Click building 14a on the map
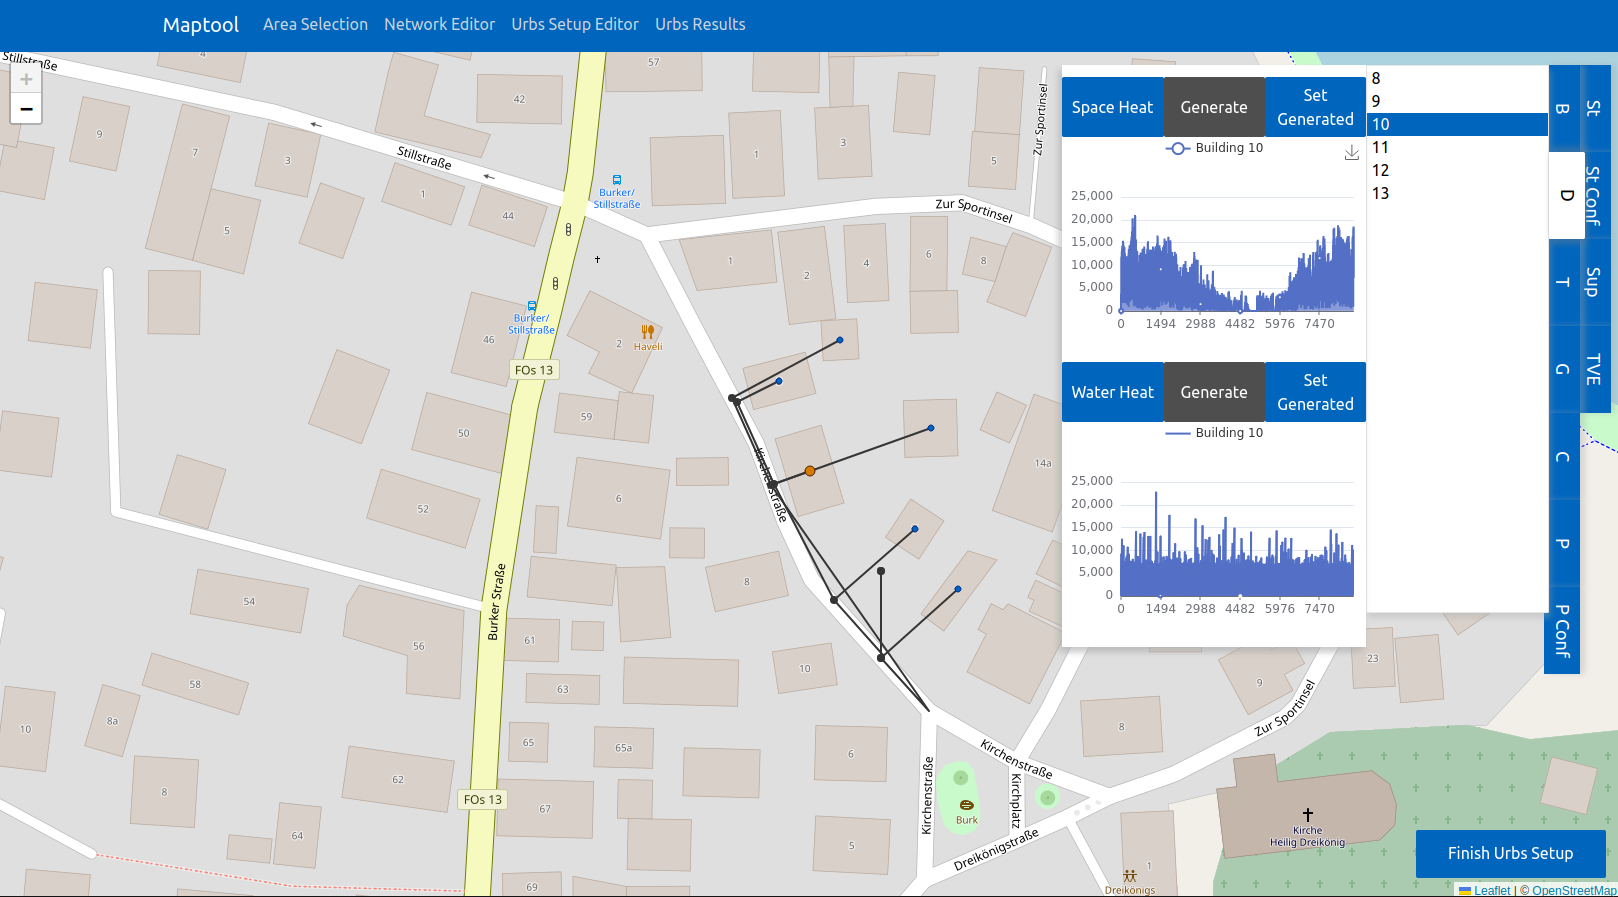The width and height of the screenshot is (1618, 897). (1043, 463)
